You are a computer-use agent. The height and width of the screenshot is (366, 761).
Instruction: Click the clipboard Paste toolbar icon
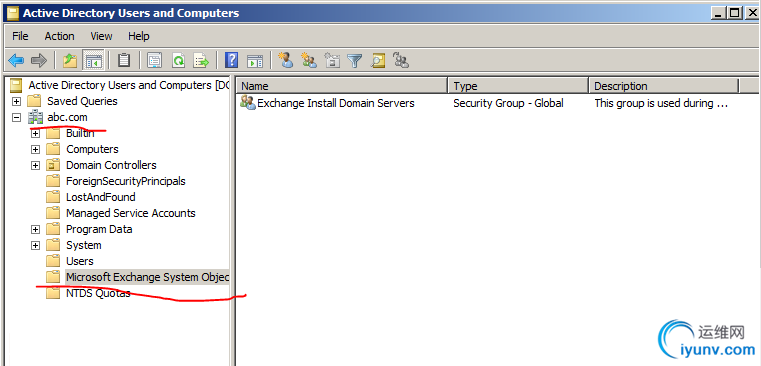tap(124, 61)
